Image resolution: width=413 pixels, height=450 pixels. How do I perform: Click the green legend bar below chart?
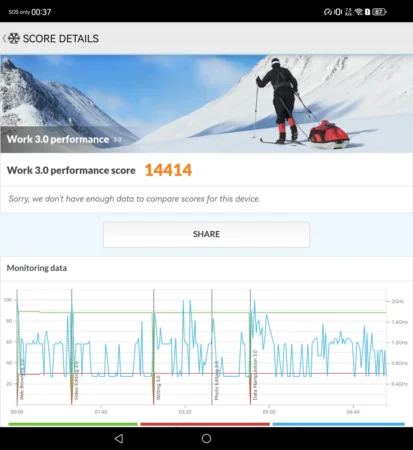73,424
